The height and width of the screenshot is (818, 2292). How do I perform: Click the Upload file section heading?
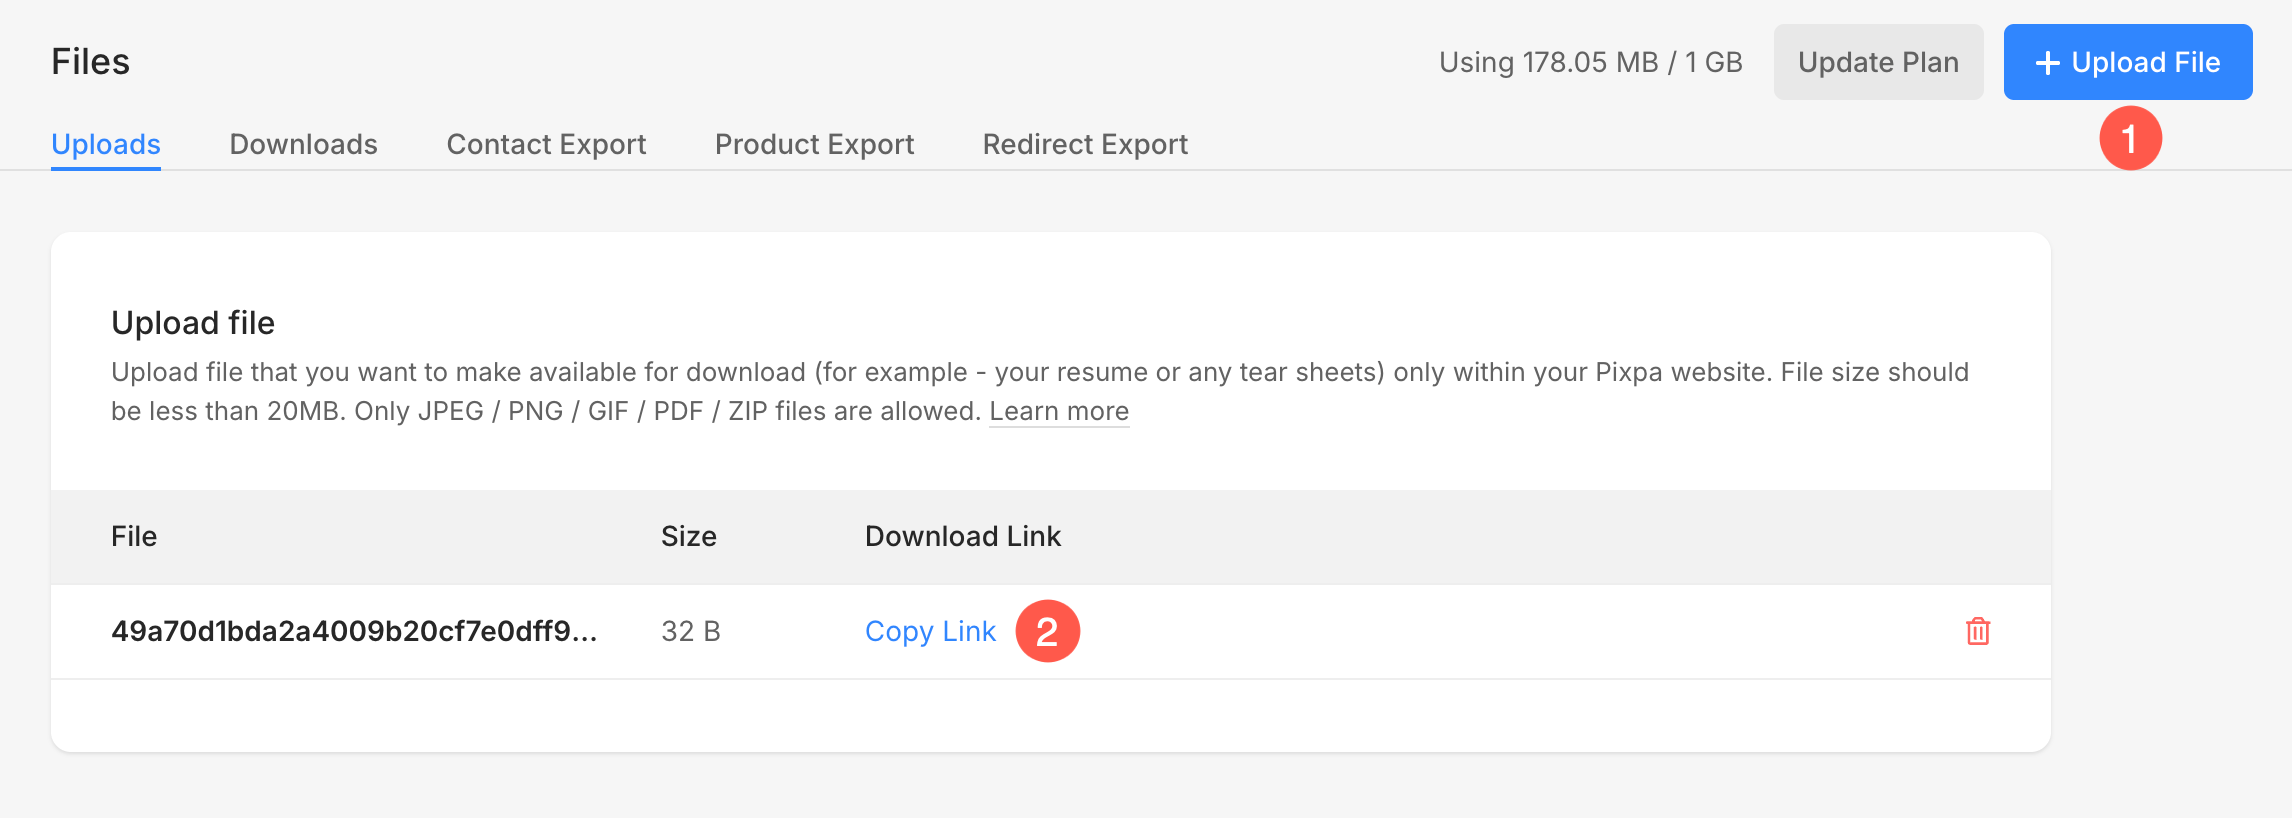click(193, 323)
